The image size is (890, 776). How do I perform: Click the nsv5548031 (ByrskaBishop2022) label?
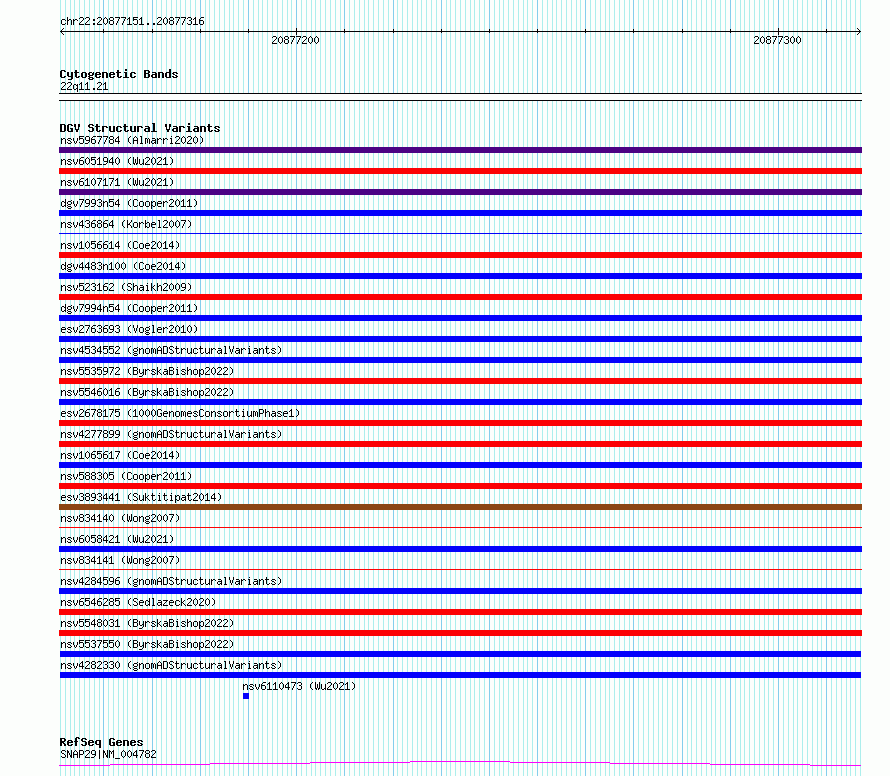point(147,623)
